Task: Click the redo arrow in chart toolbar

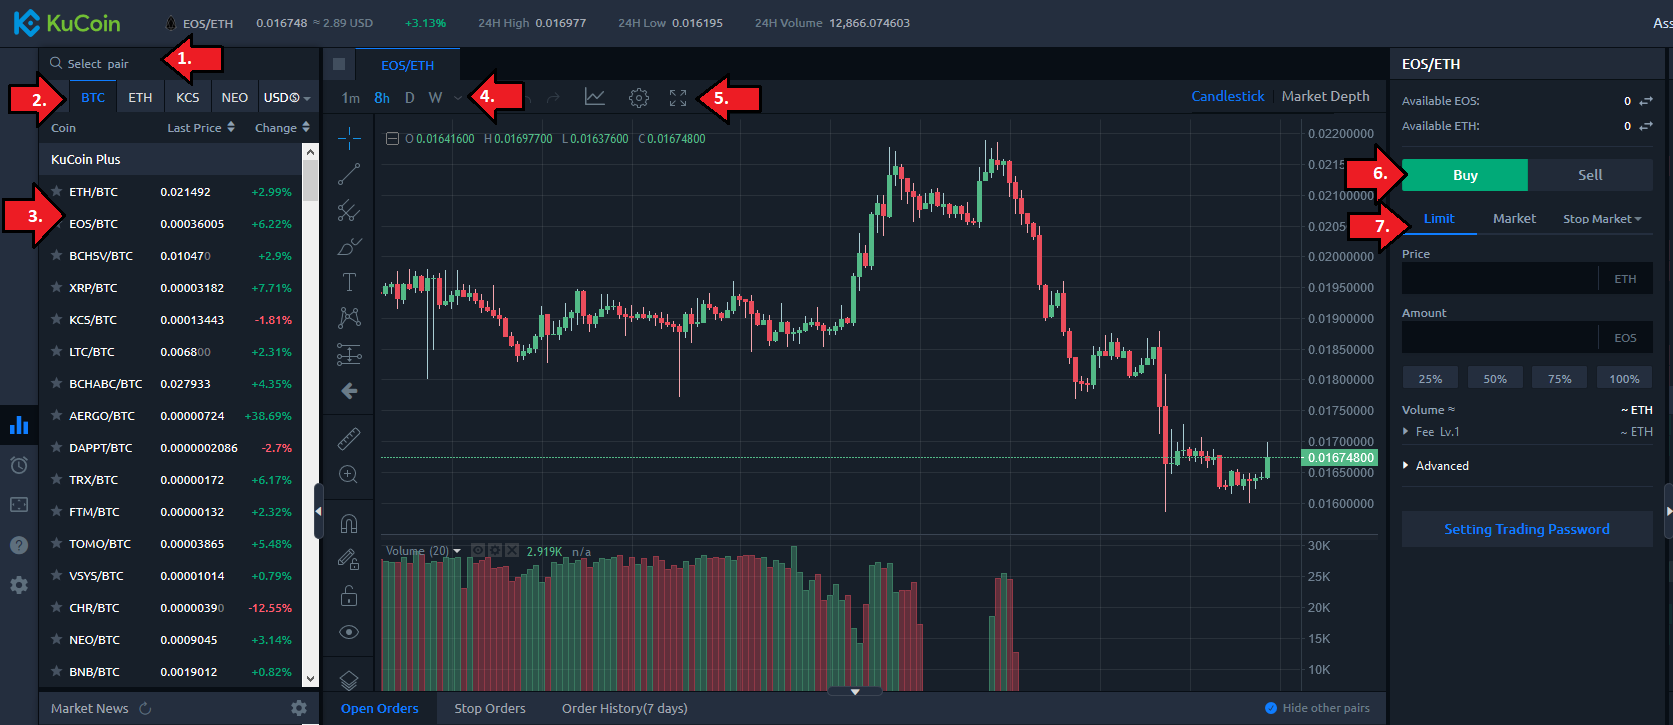Action: click(553, 97)
